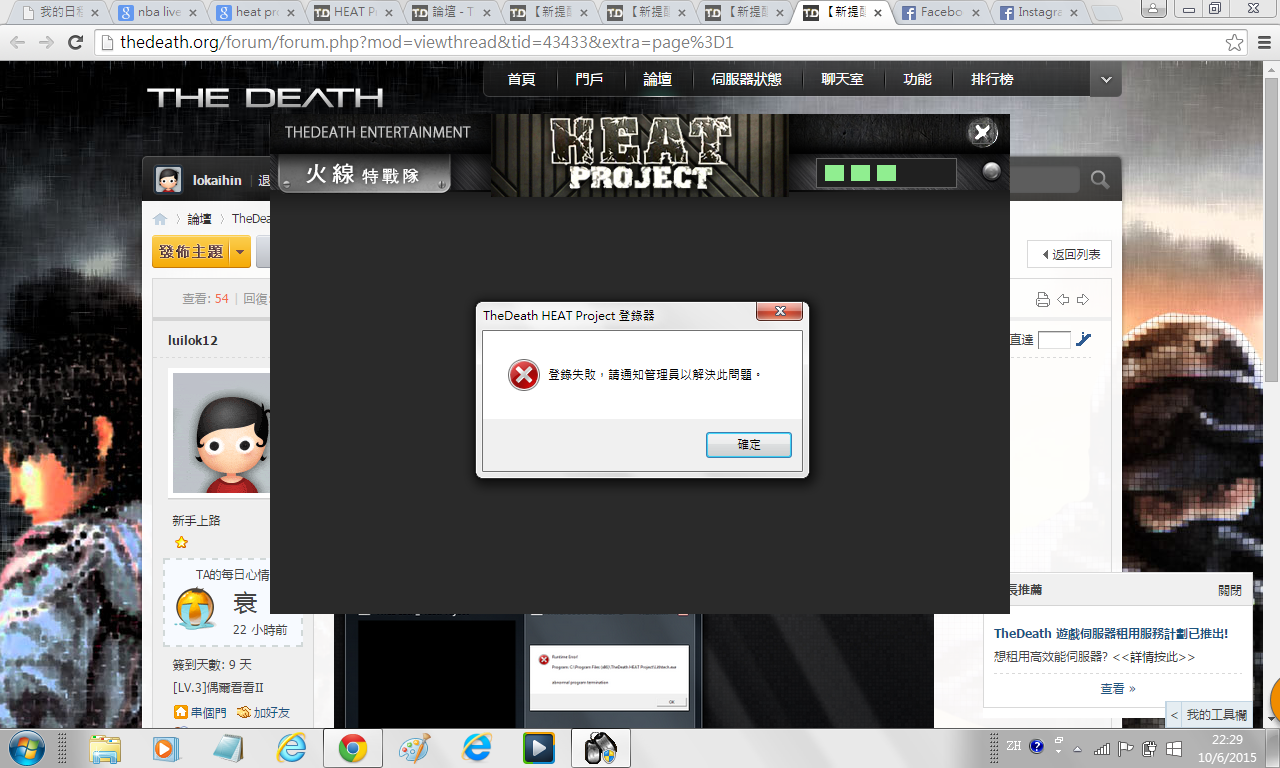Click the 確定 button in error dialog
The height and width of the screenshot is (768, 1280).
point(748,445)
